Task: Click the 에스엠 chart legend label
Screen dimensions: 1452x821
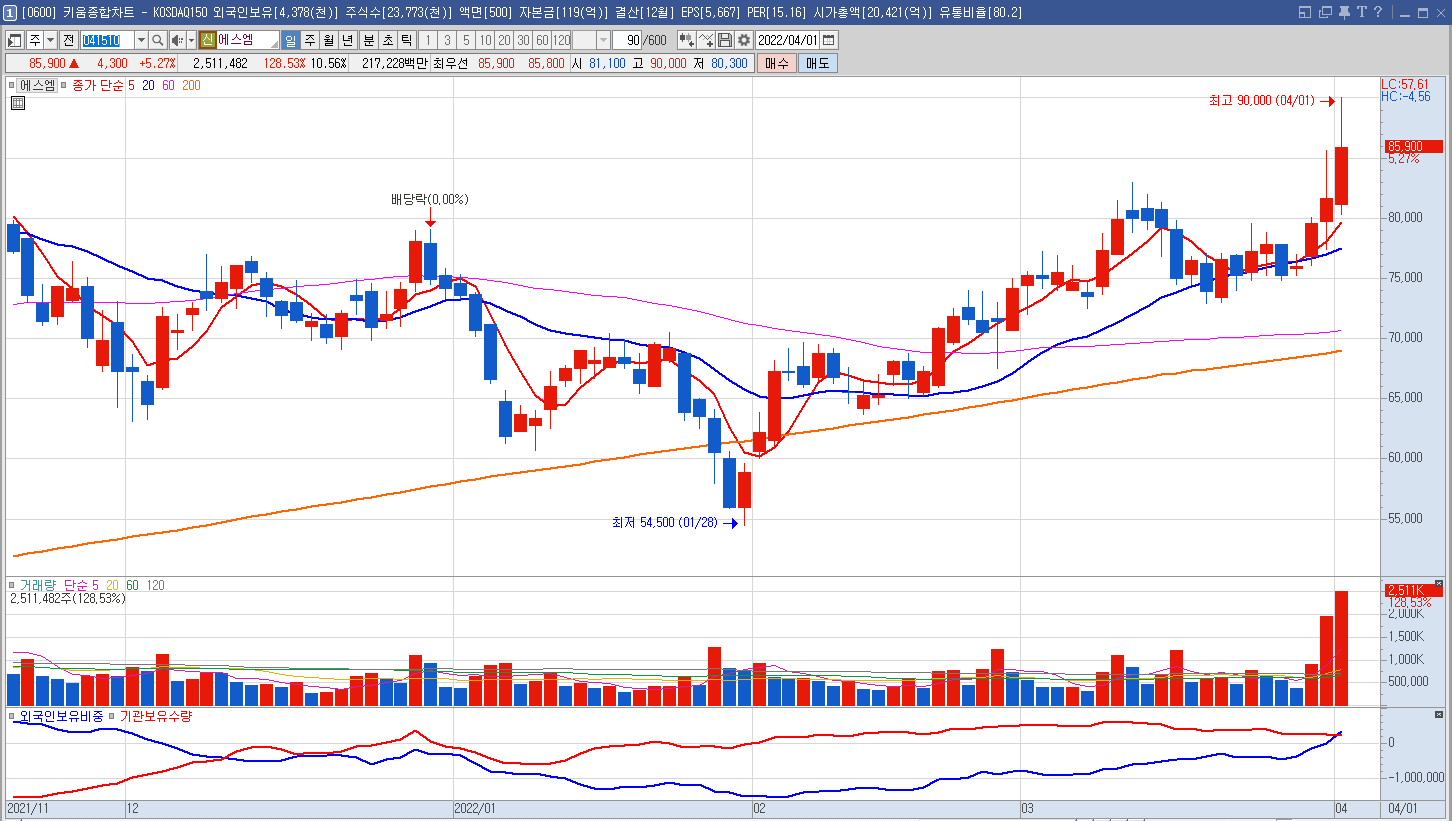Action: 37,85
